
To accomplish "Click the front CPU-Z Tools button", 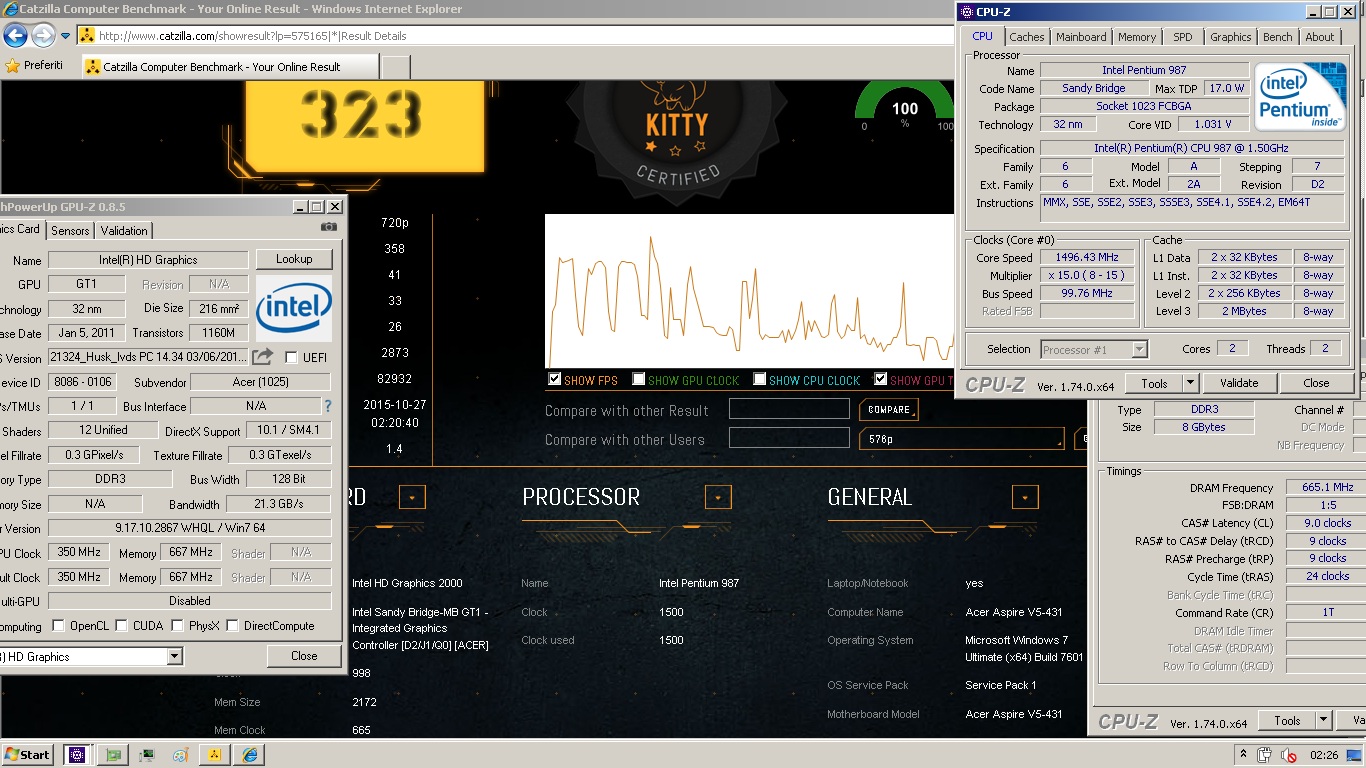I will 1154,383.
